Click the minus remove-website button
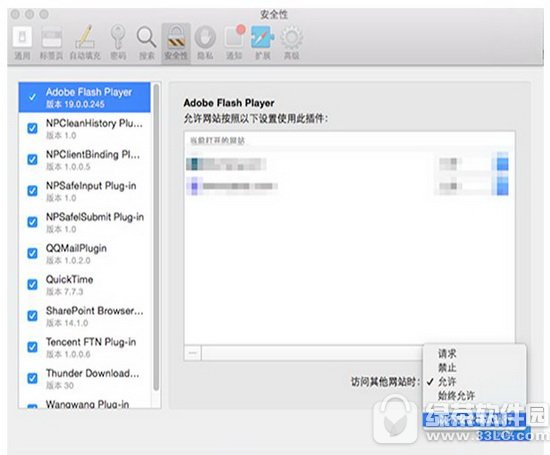Image resolution: width=550 pixels, height=455 pixels. (193, 353)
